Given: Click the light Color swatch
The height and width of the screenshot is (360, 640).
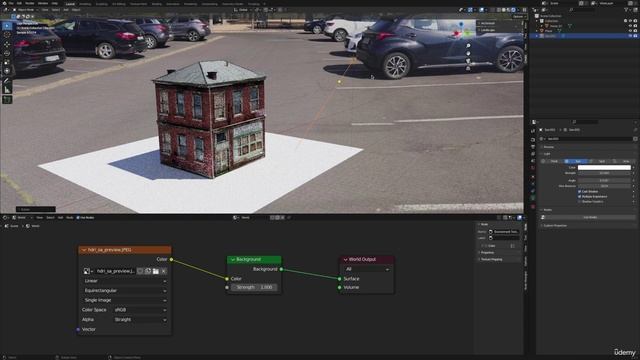Looking at the screenshot, I should [604, 167].
